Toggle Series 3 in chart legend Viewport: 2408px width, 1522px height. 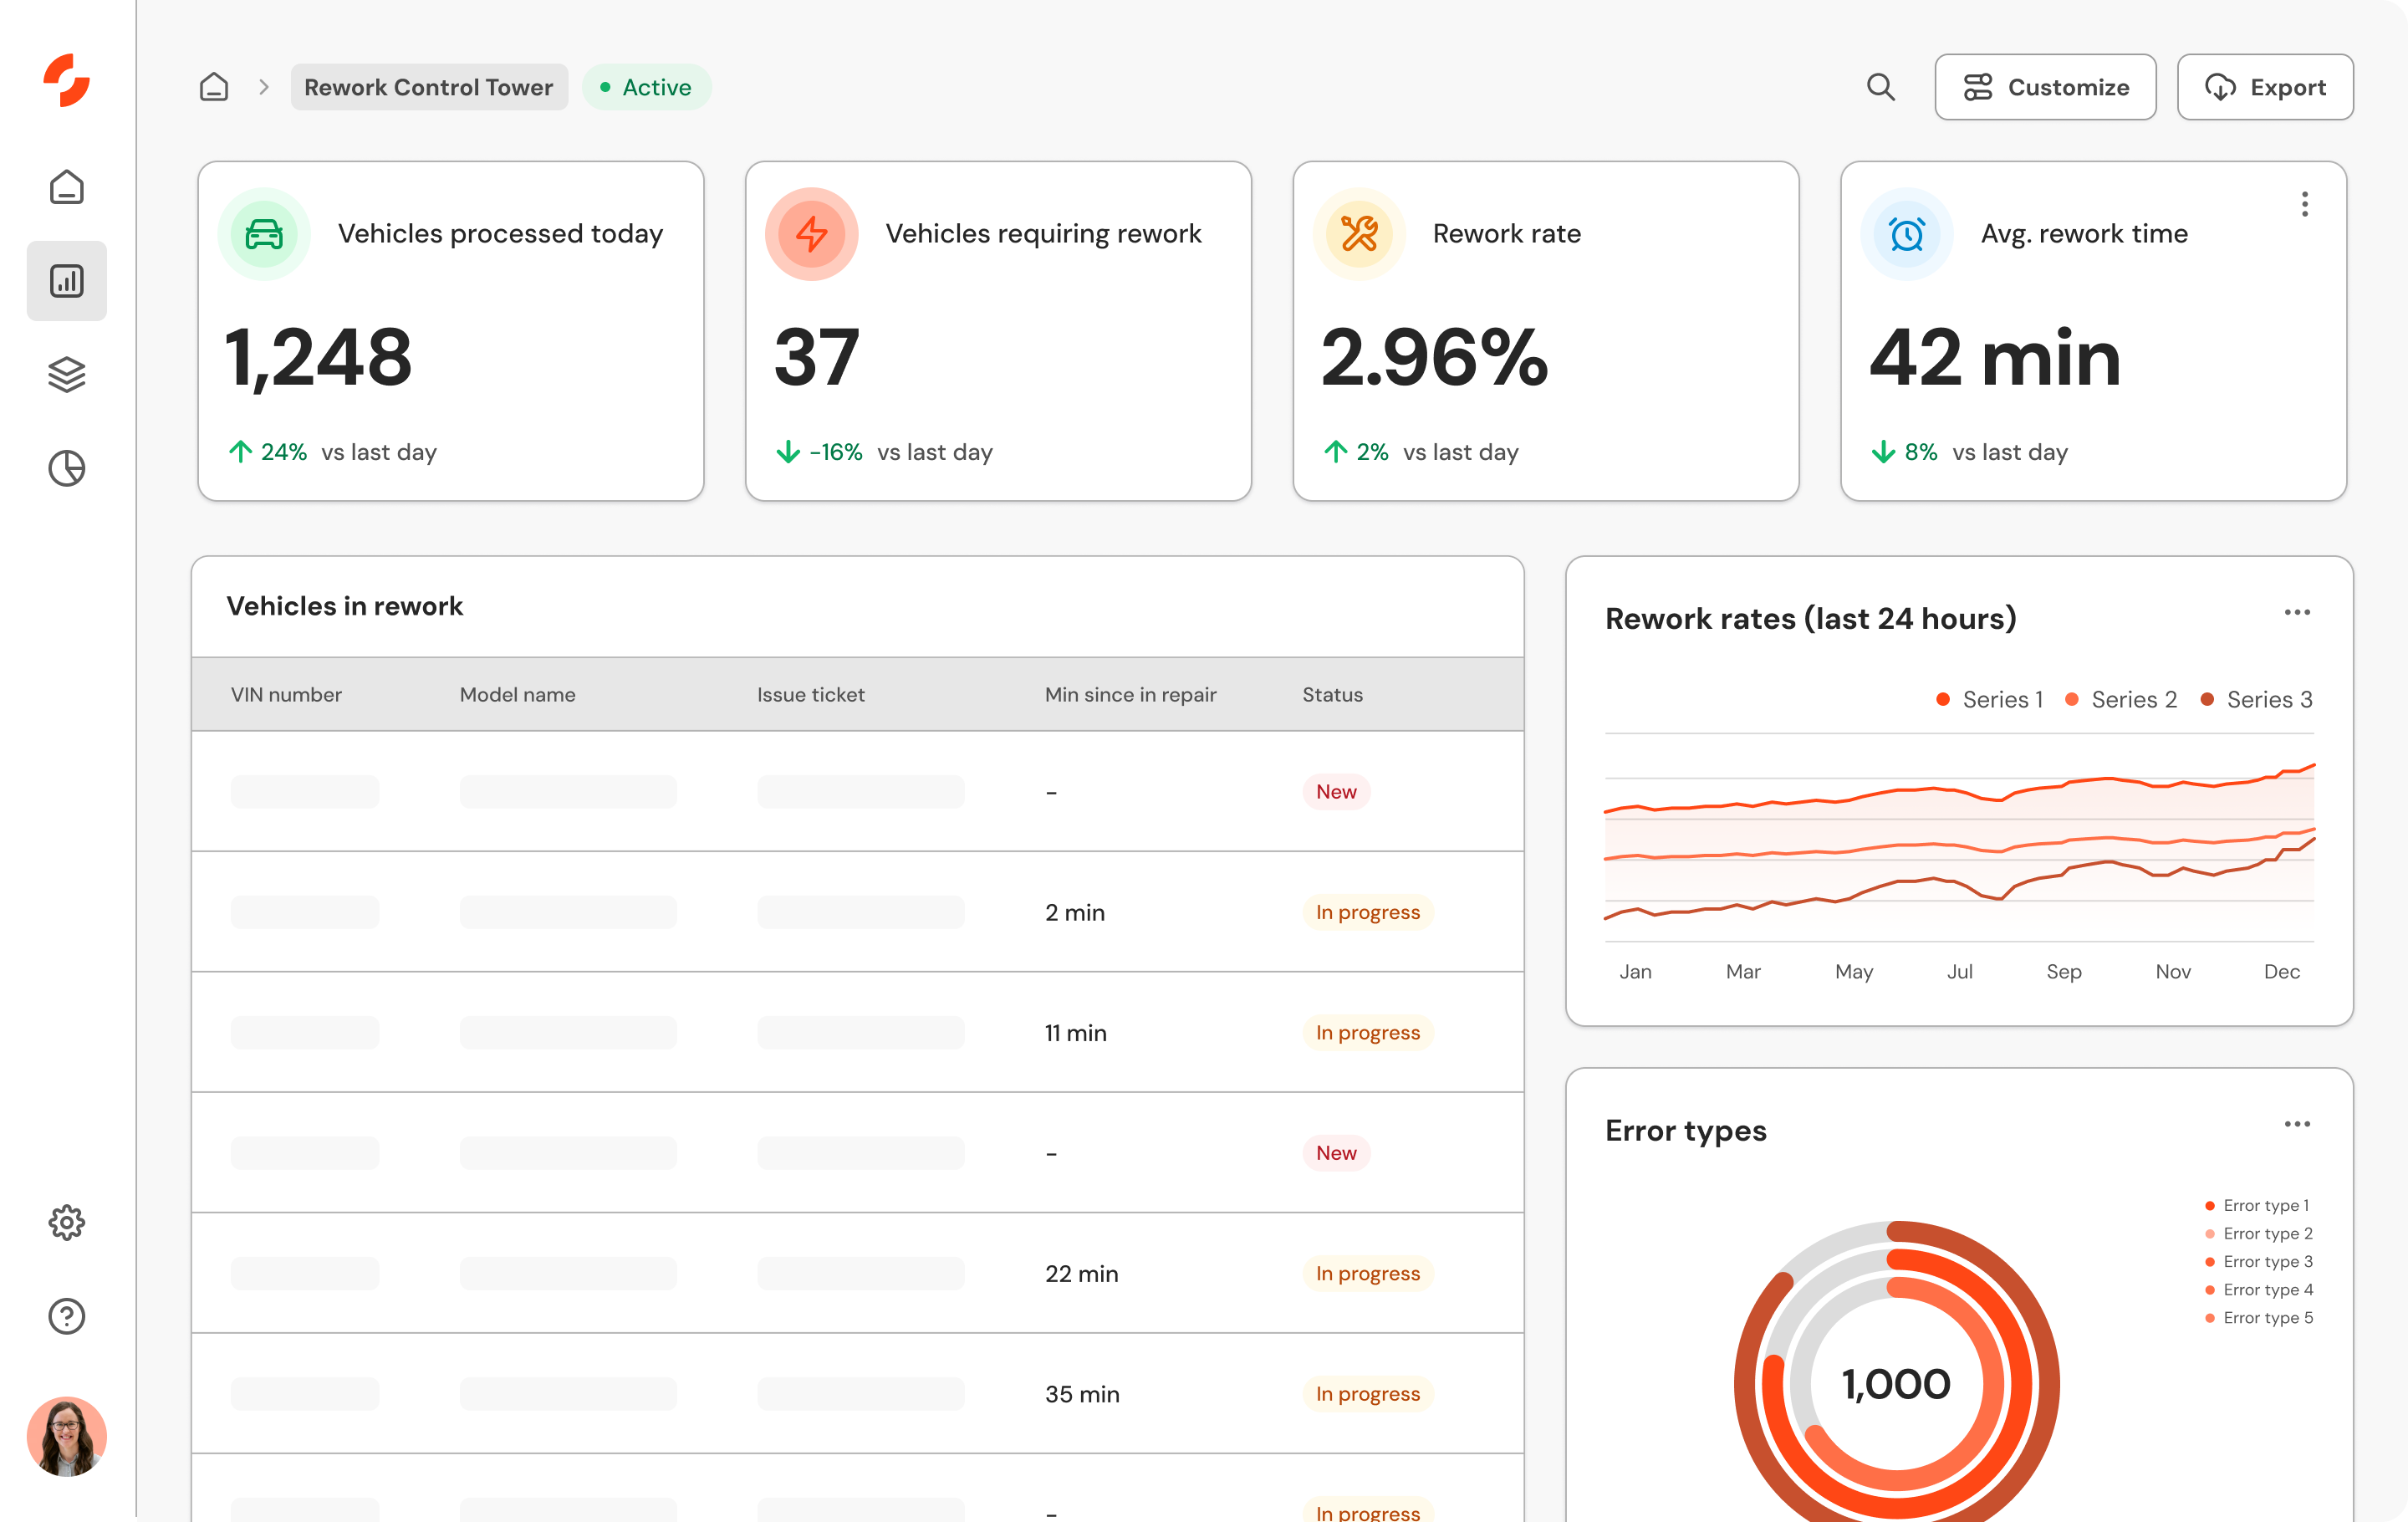pos(2256,700)
